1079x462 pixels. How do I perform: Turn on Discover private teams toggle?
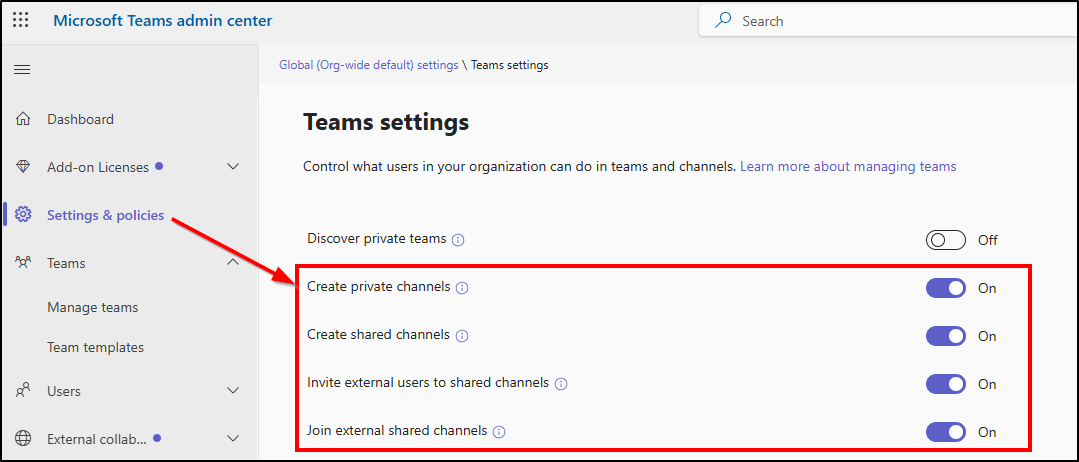pyautogui.click(x=946, y=240)
